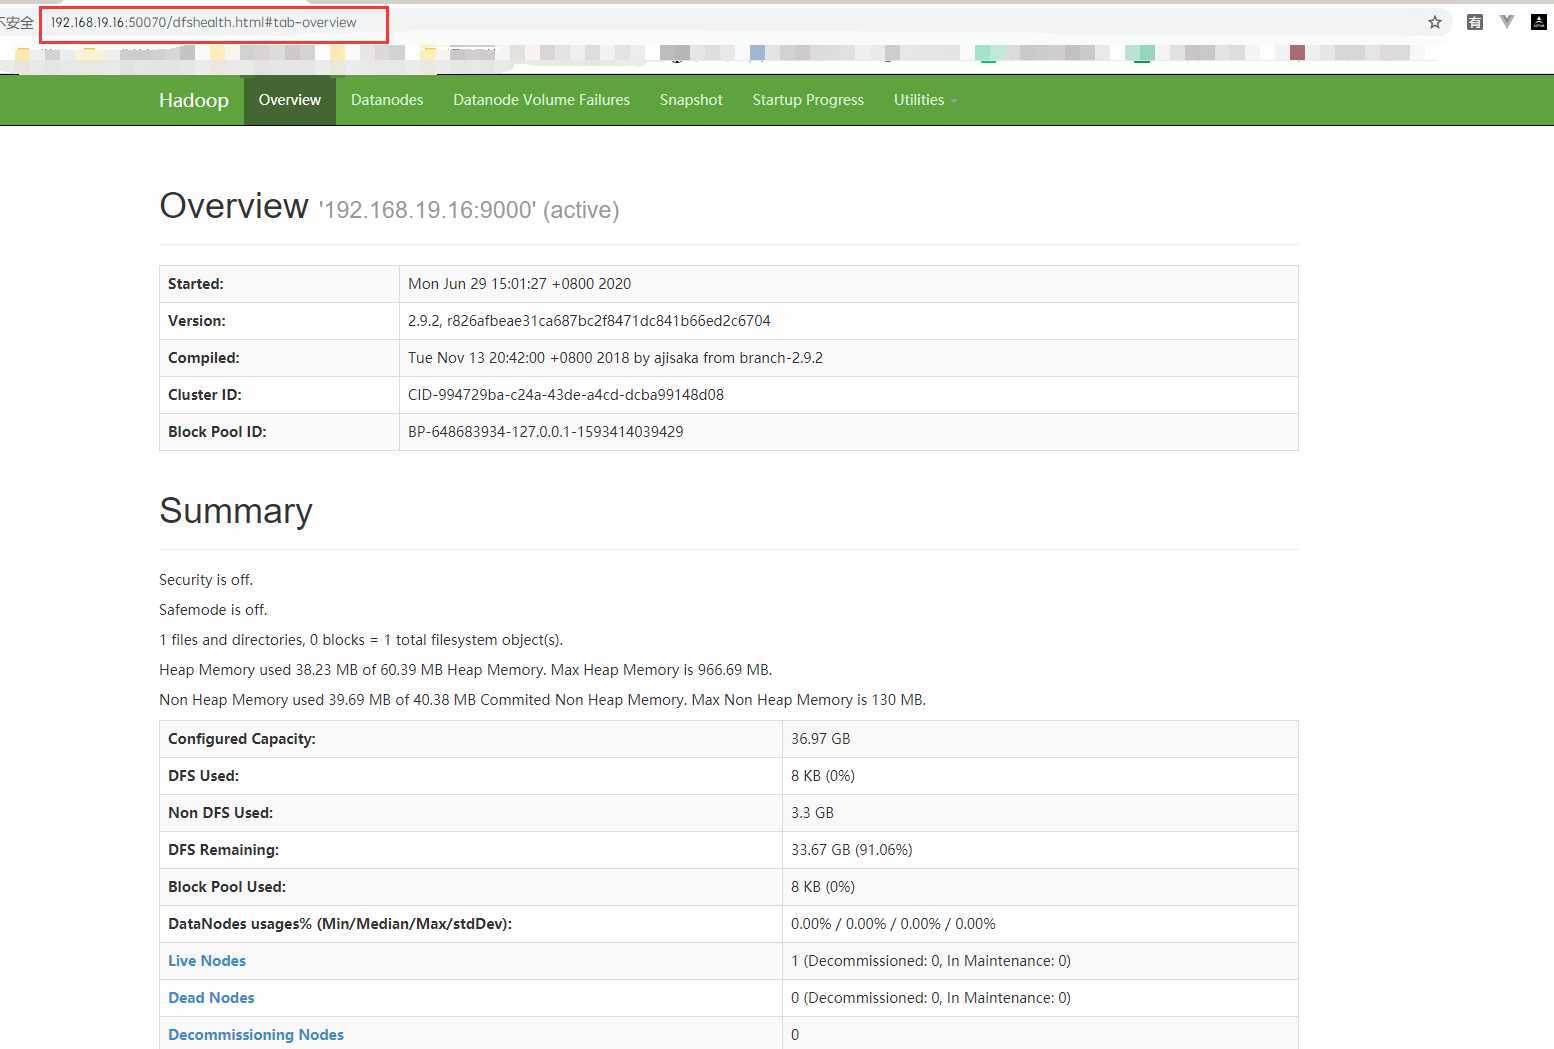Screen dimensions: 1554x1049
Task: Click the Hadoop brand link
Action: pyautogui.click(x=194, y=100)
